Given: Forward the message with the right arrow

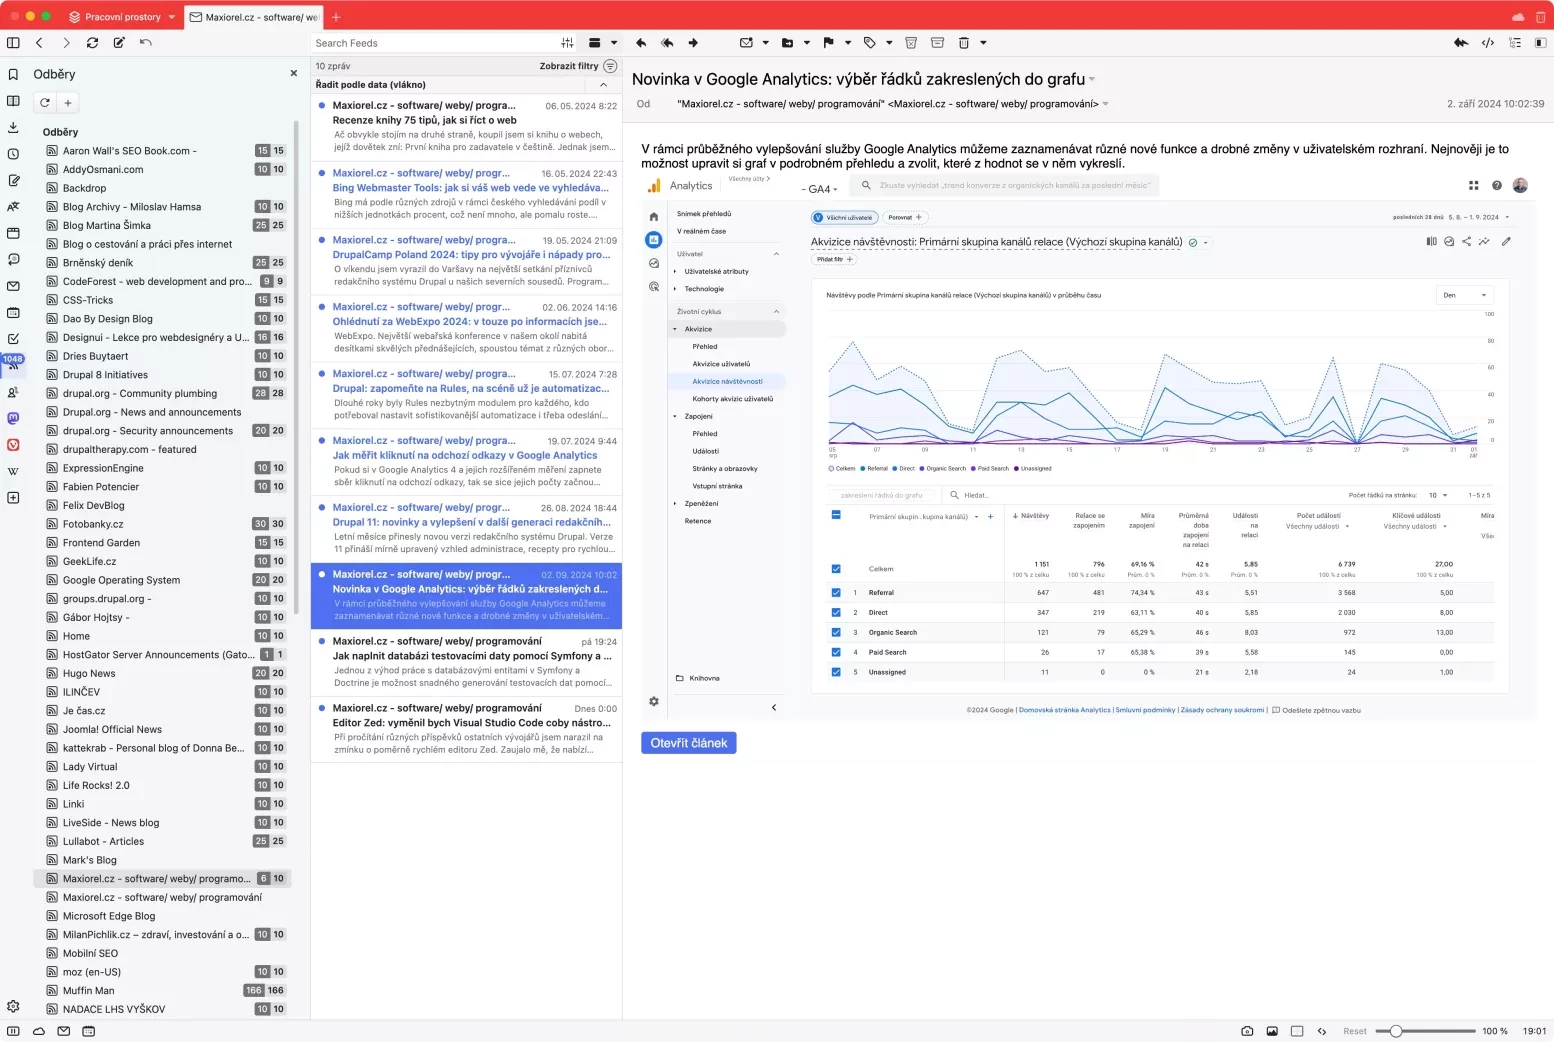Looking at the screenshot, I should (693, 43).
